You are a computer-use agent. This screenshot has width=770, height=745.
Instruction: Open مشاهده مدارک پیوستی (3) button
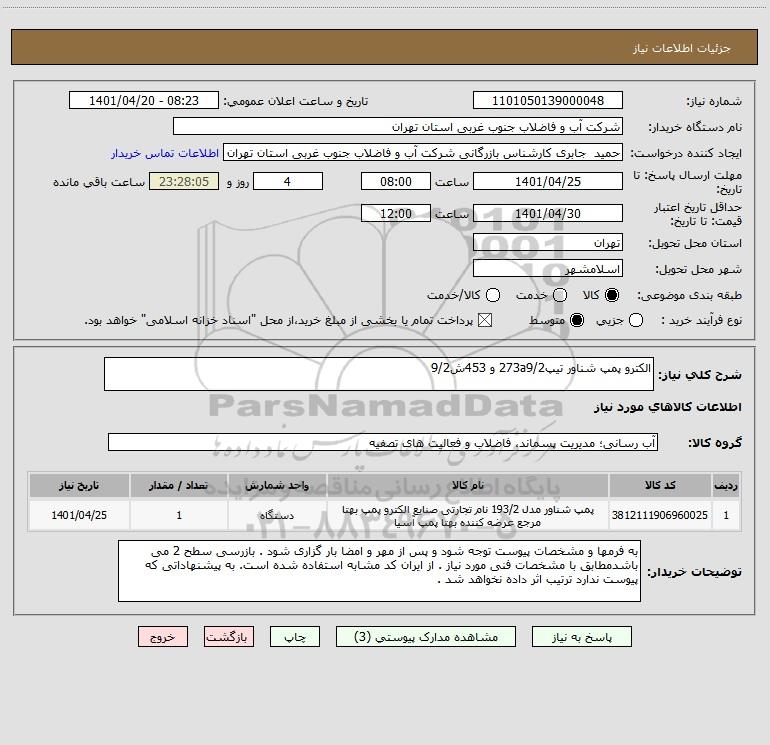click(x=426, y=637)
